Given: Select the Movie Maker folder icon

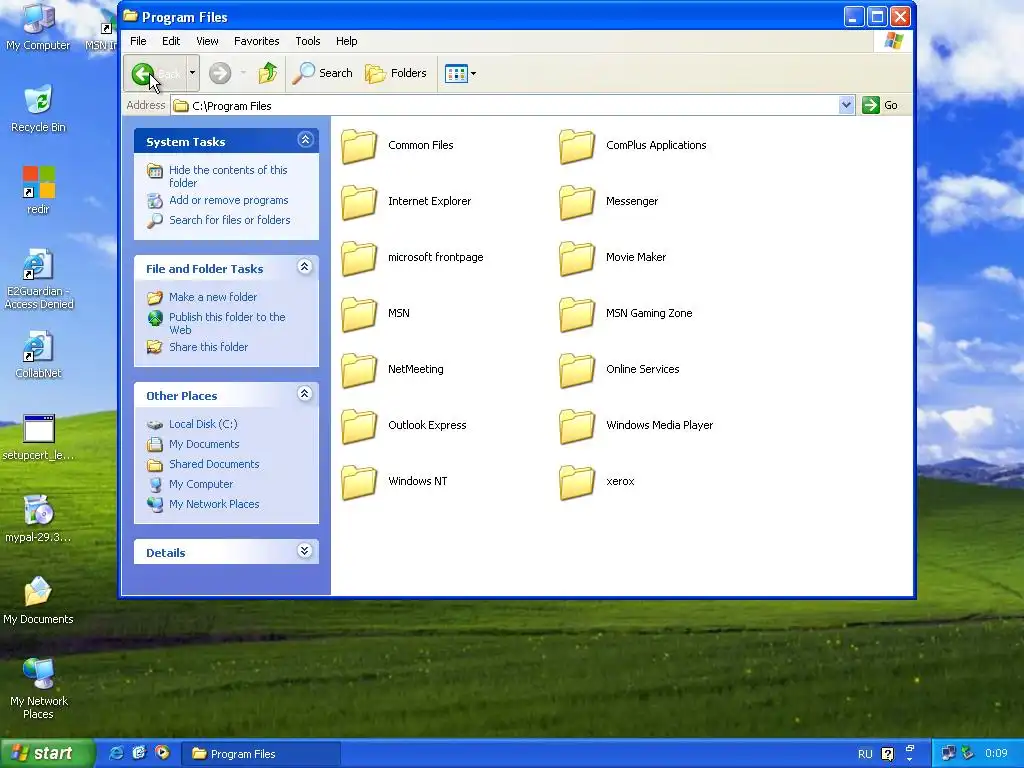Looking at the screenshot, I should click(x=577, y=258).
